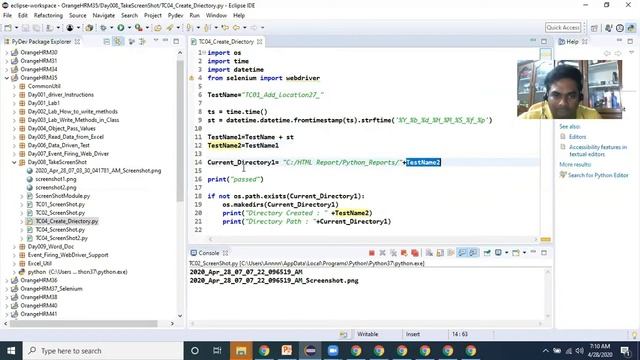The image size is (640, 360).
Task: Select the Help view tab
Action: pyautogui.click(x=572, y=42)
